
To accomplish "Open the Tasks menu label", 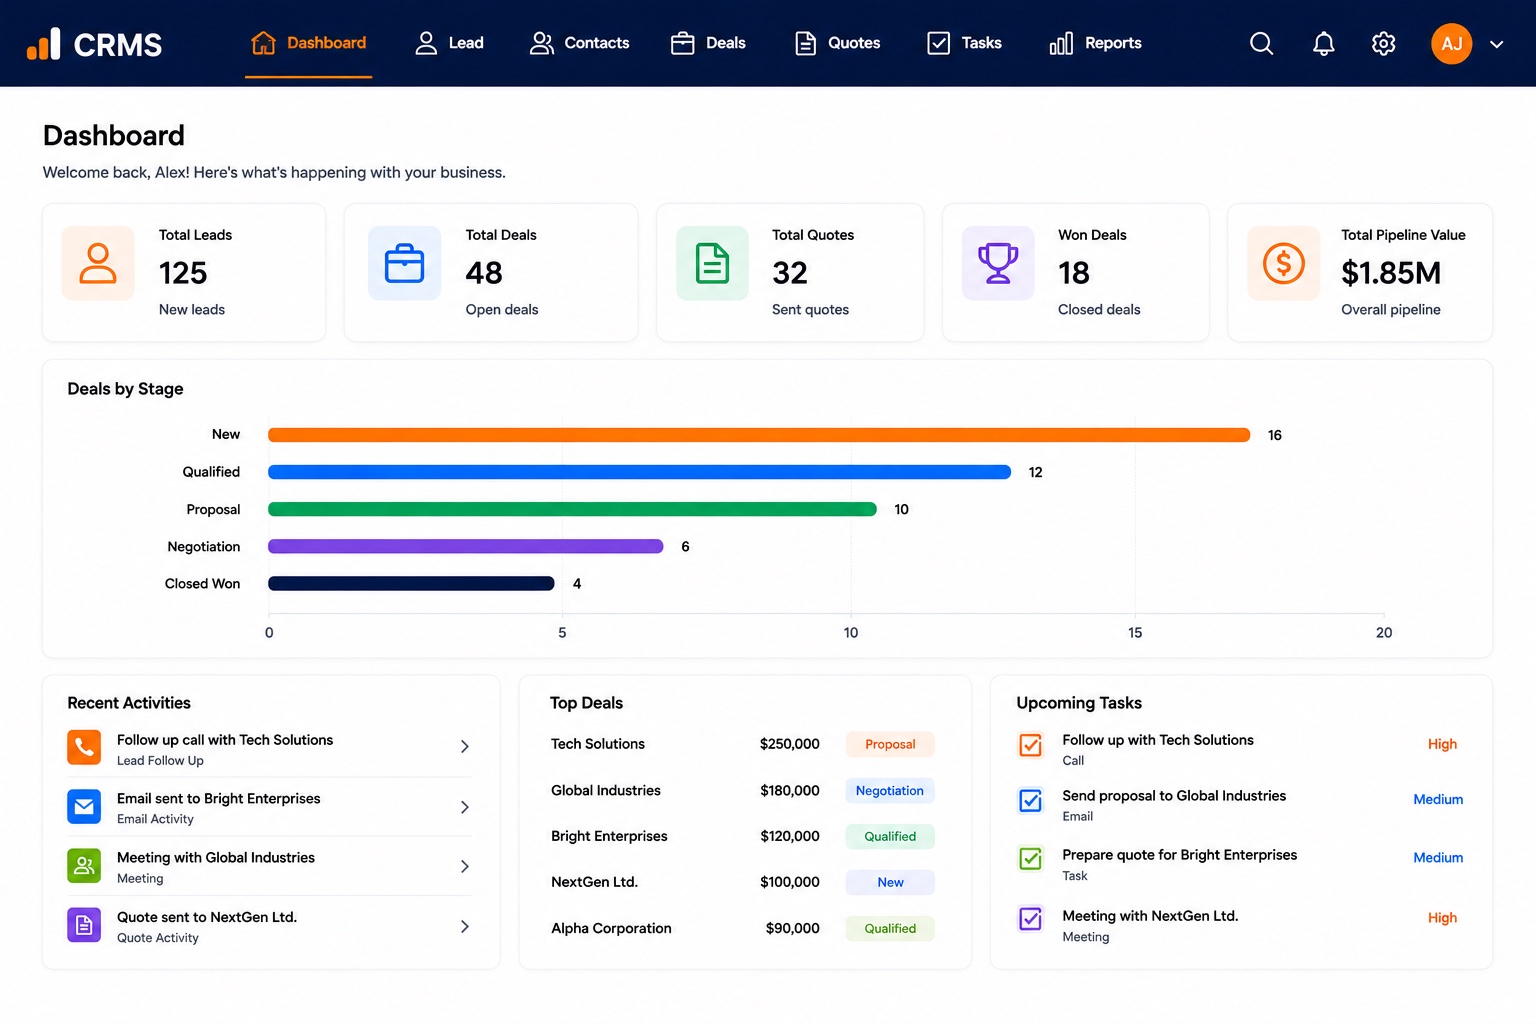I will tap(981, 43).
